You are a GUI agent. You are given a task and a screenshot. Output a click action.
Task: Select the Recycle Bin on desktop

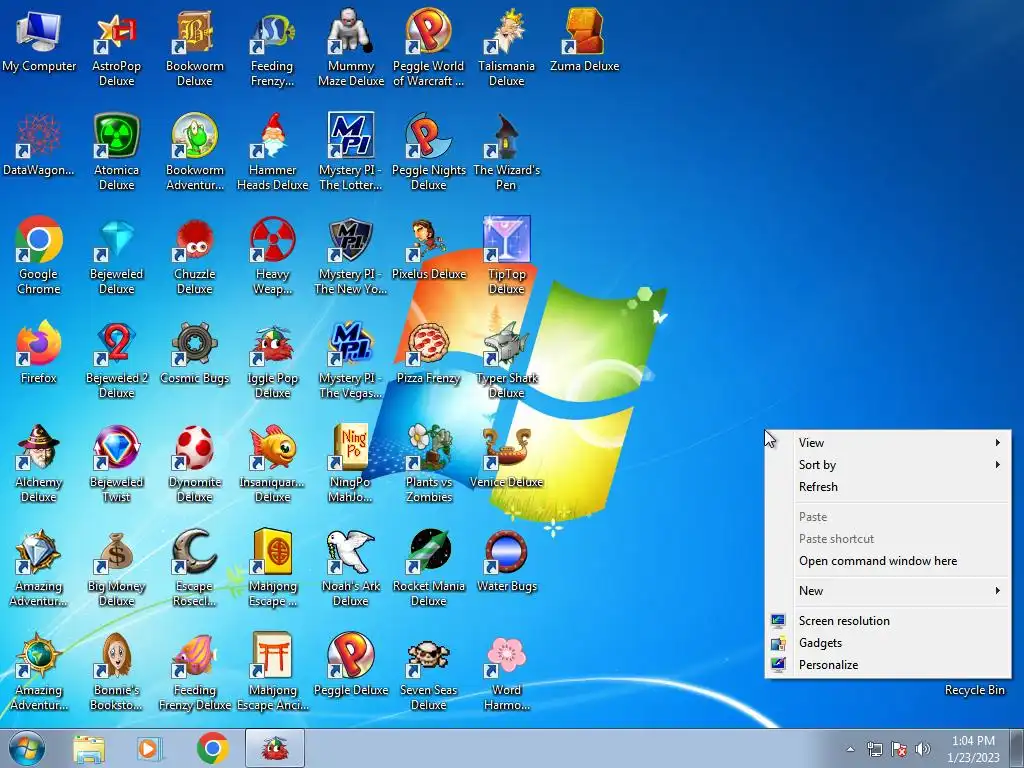(x=974, y=690)
